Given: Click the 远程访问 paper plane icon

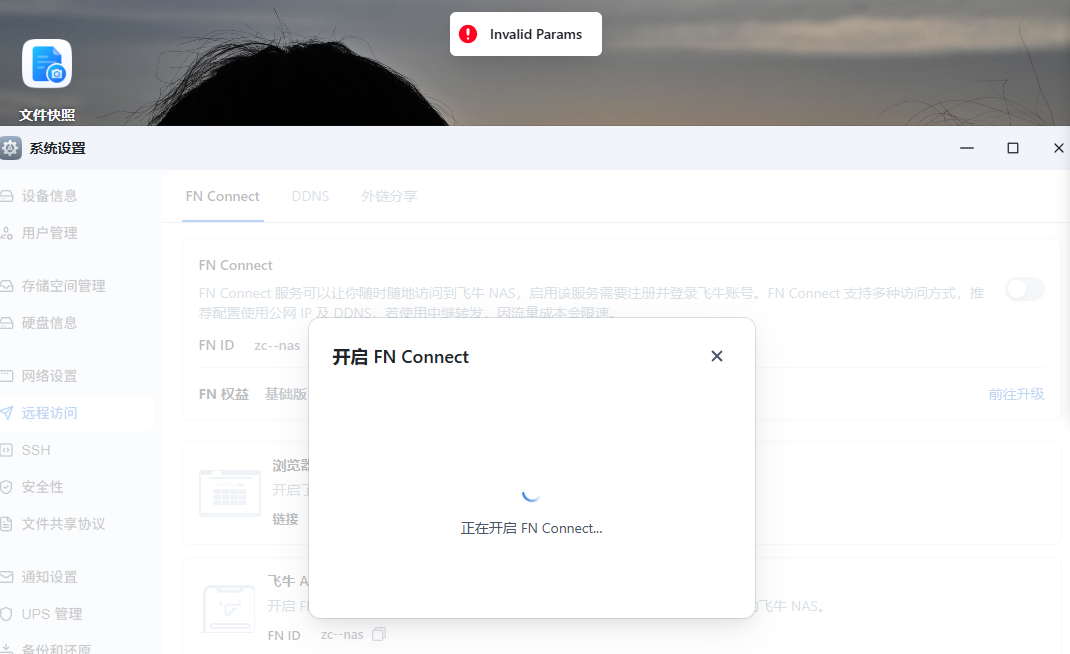Looking at the screenshot, I should coord(6,413).
